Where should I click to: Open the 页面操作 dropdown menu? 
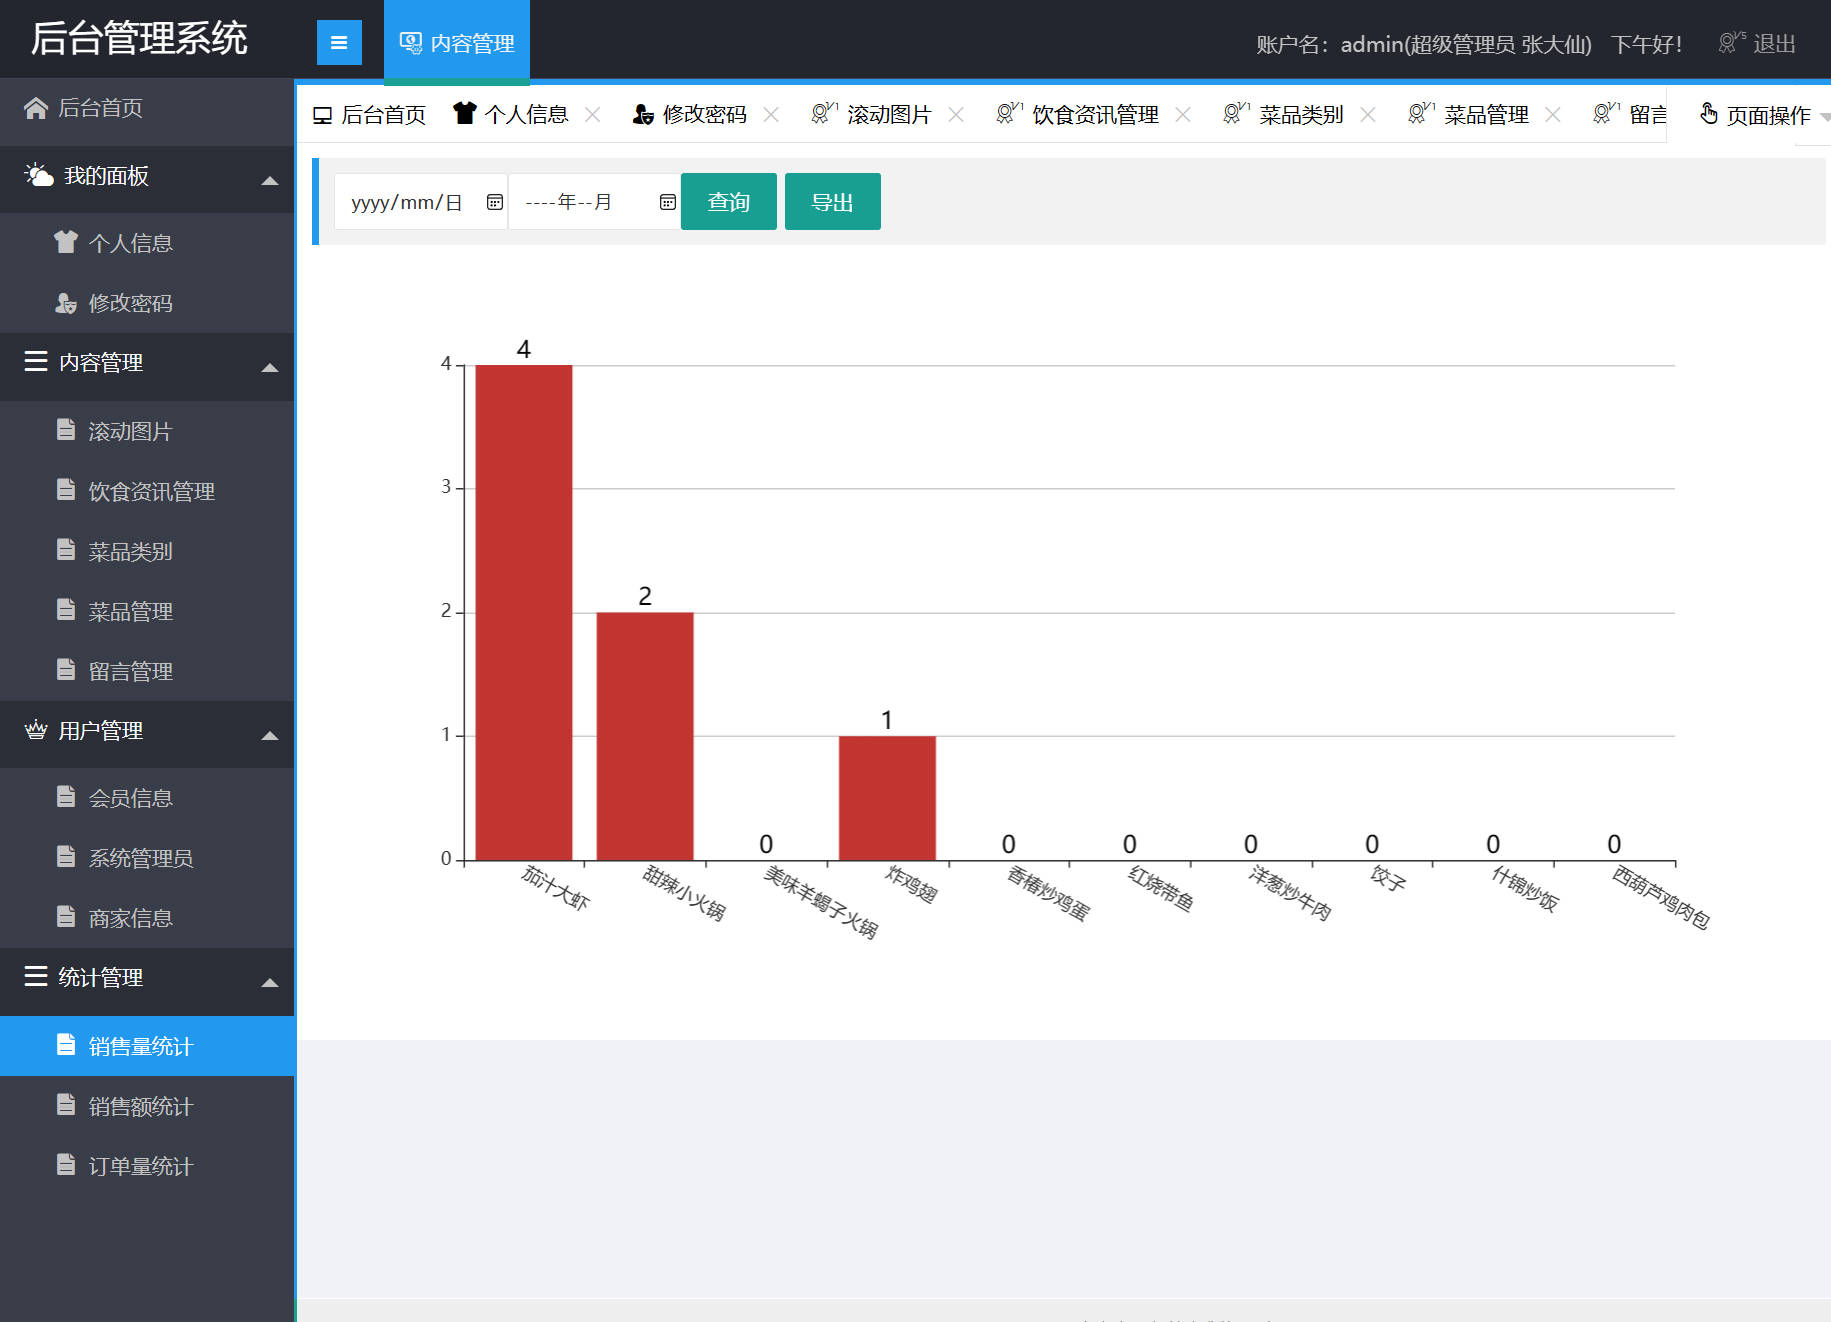pos(1760,115)
